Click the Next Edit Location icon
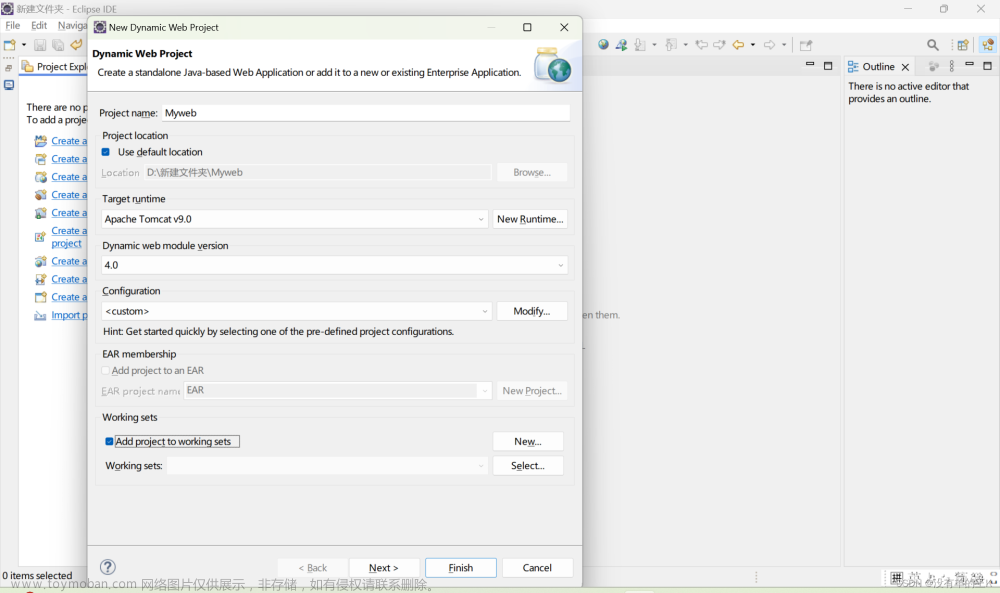 (719, 45)
